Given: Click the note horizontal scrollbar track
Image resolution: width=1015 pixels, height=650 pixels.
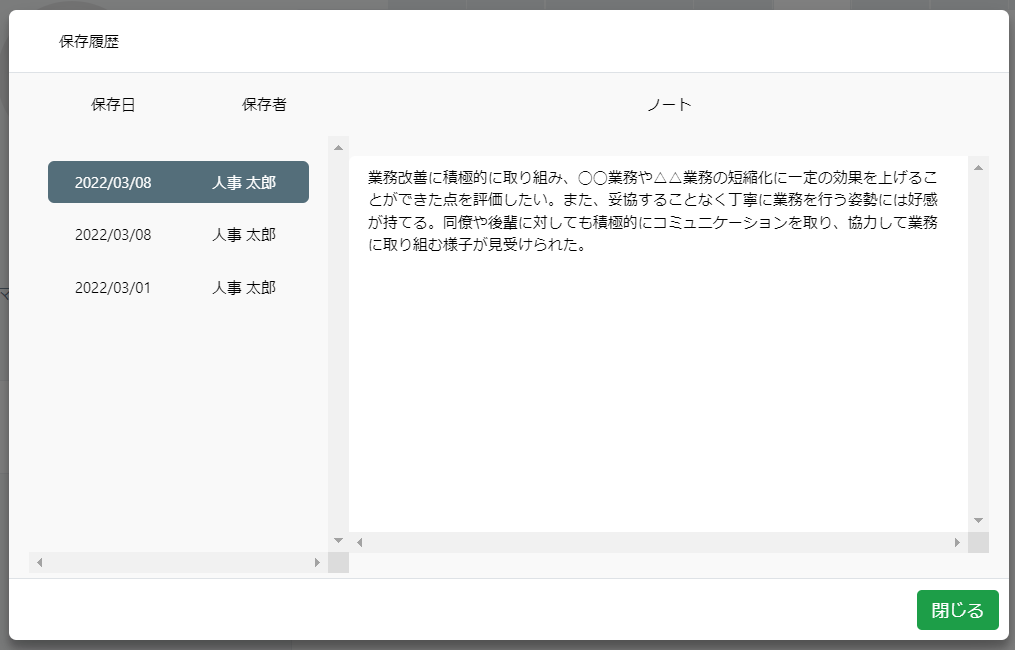Looking at the screenshot, I should click(658, 542).
